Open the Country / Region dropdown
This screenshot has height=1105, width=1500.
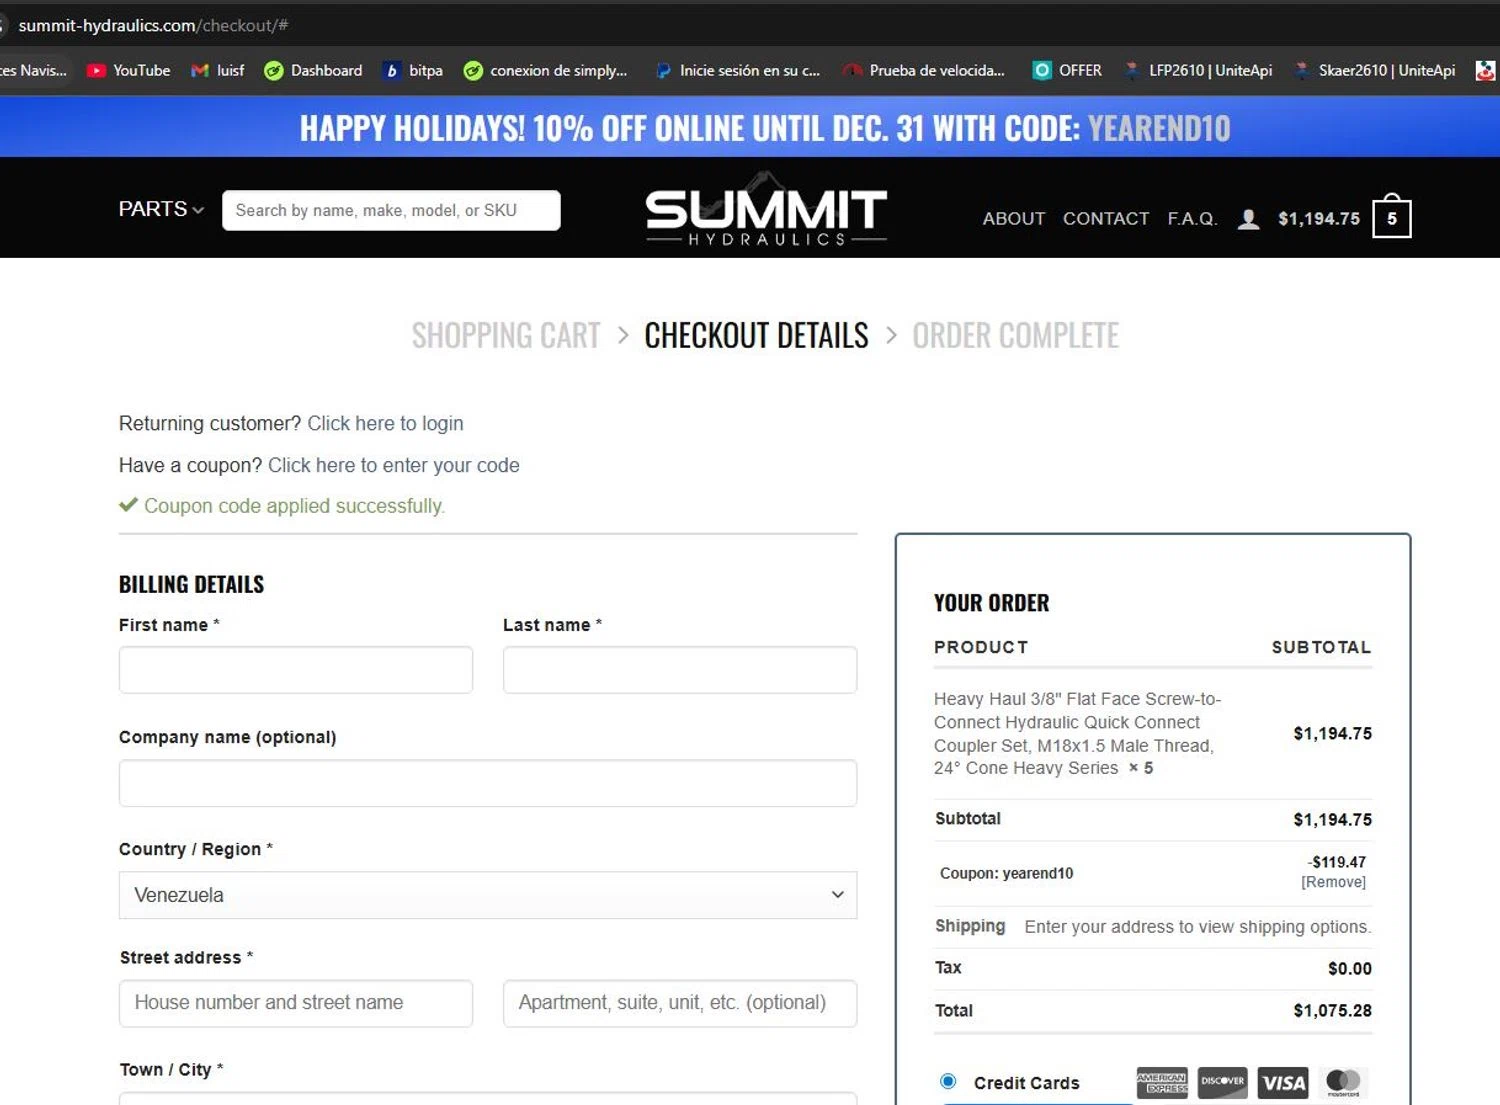click(488, 895)
